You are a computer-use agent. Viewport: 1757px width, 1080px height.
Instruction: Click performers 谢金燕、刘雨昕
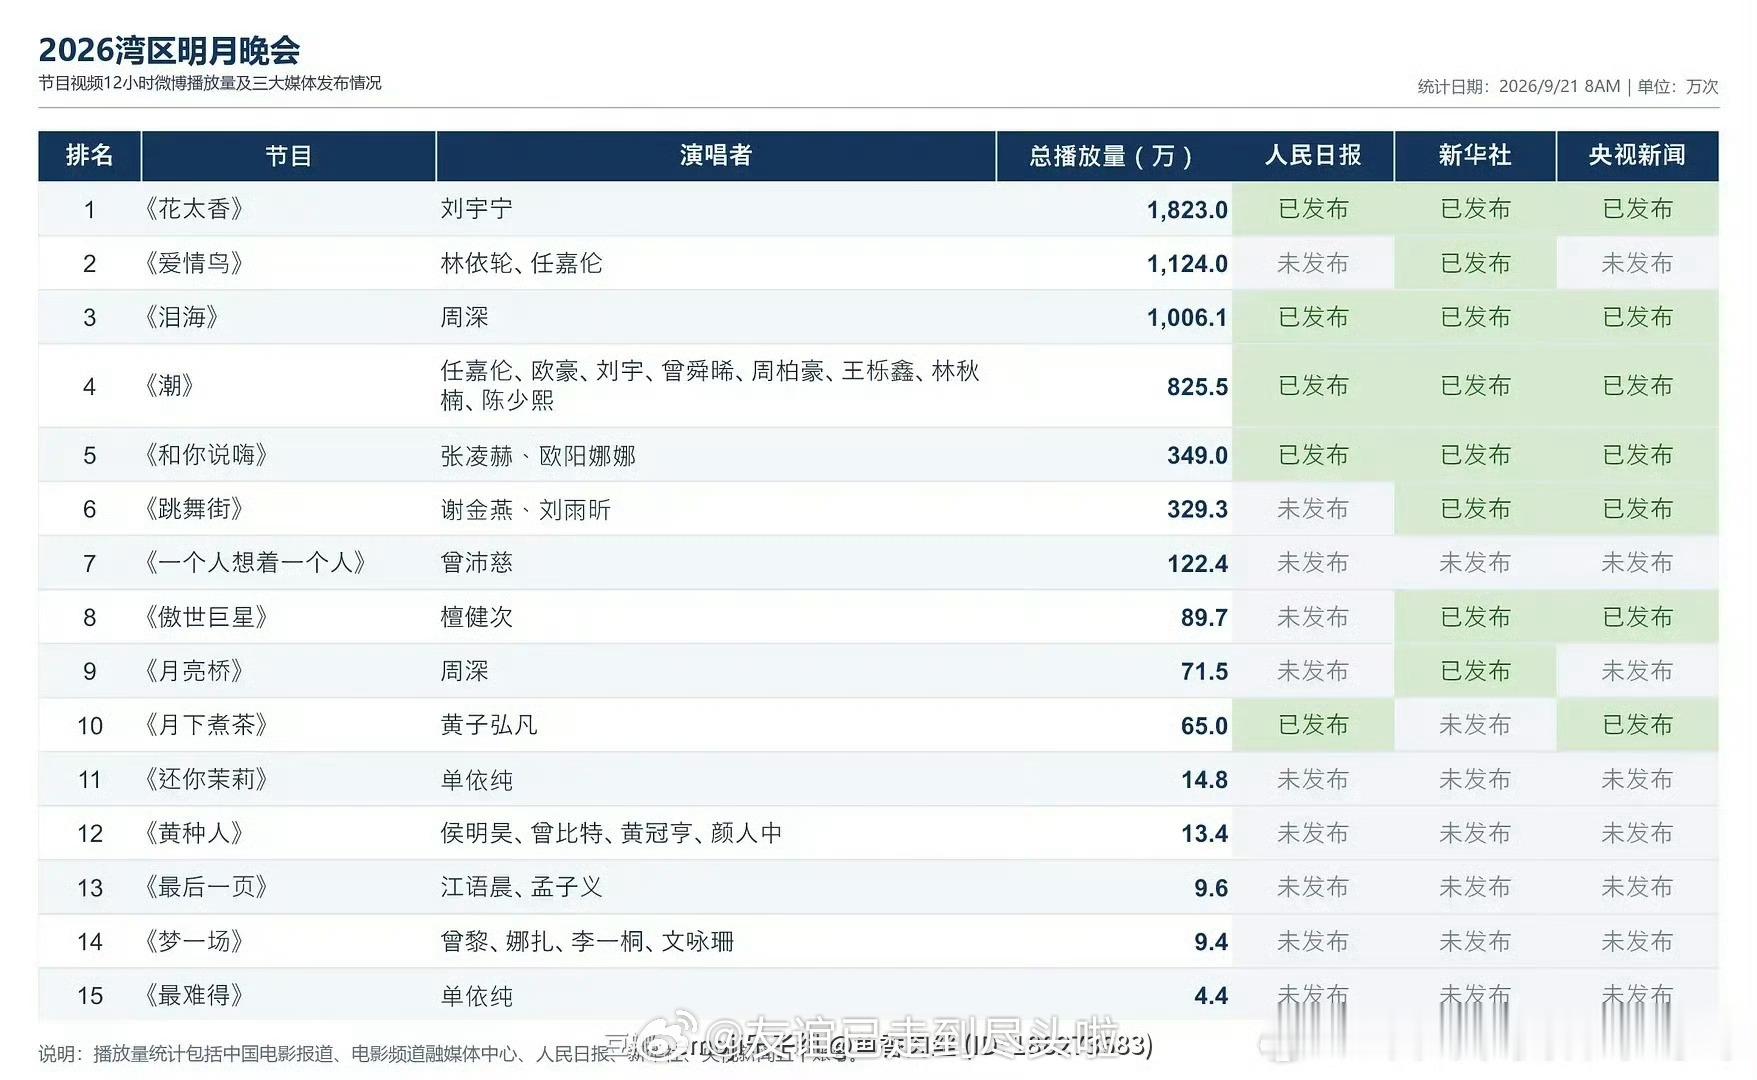[x=525, y=510]
